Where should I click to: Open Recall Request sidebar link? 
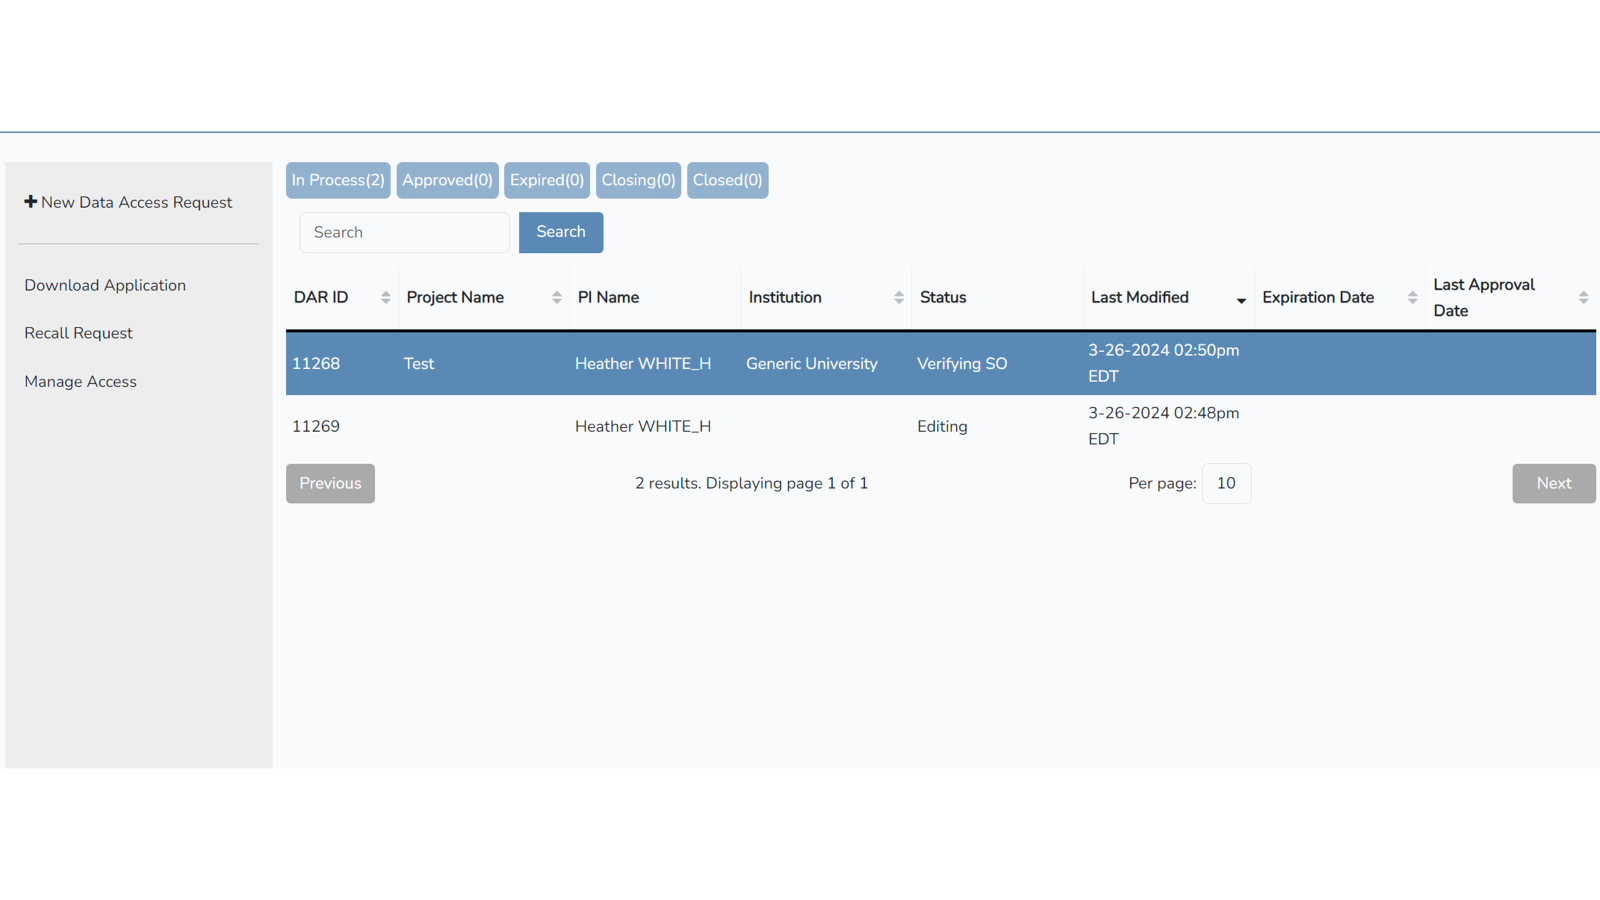pyautogui.click(x=78, y=333)
